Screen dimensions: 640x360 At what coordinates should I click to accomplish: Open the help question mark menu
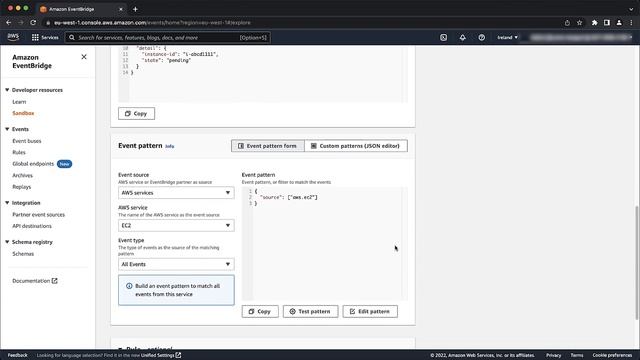[482, 38]
